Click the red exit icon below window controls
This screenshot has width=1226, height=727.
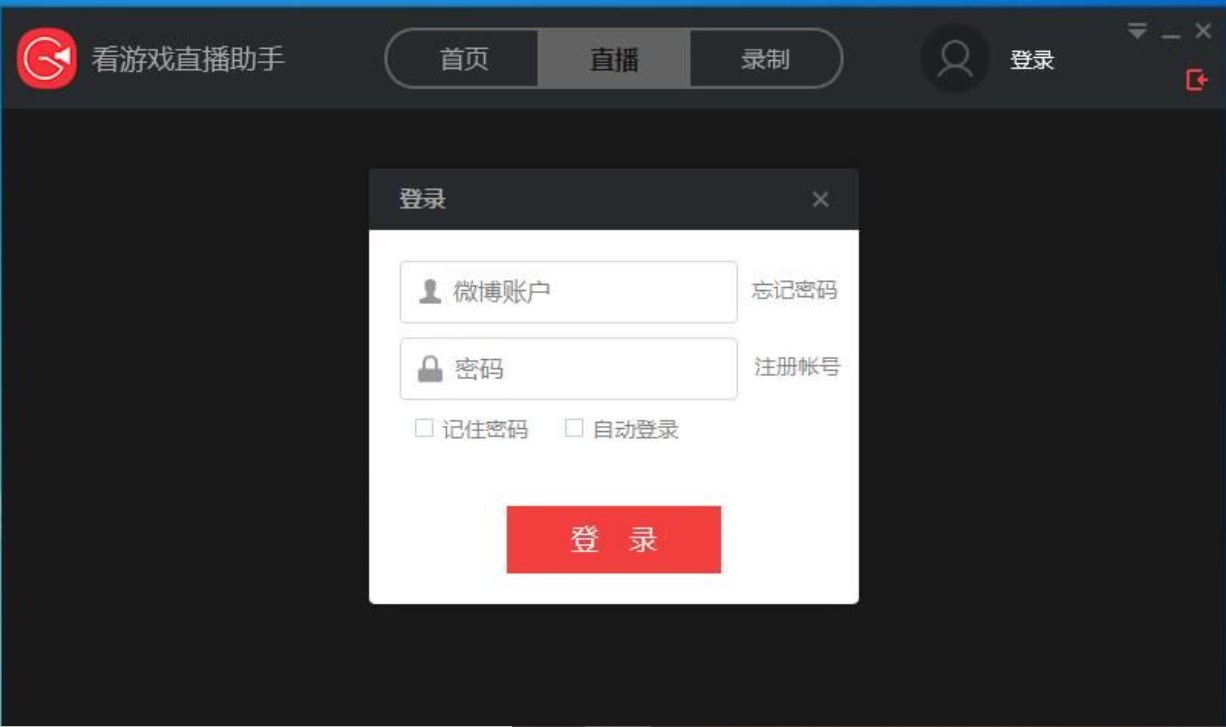pyautogui.click(x=1196, y=79)
